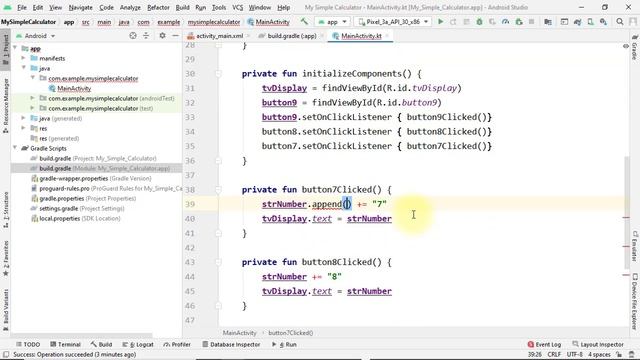The image size is (640, 360).
Task: Expand the res folder
Action: [x=24, y=128]
